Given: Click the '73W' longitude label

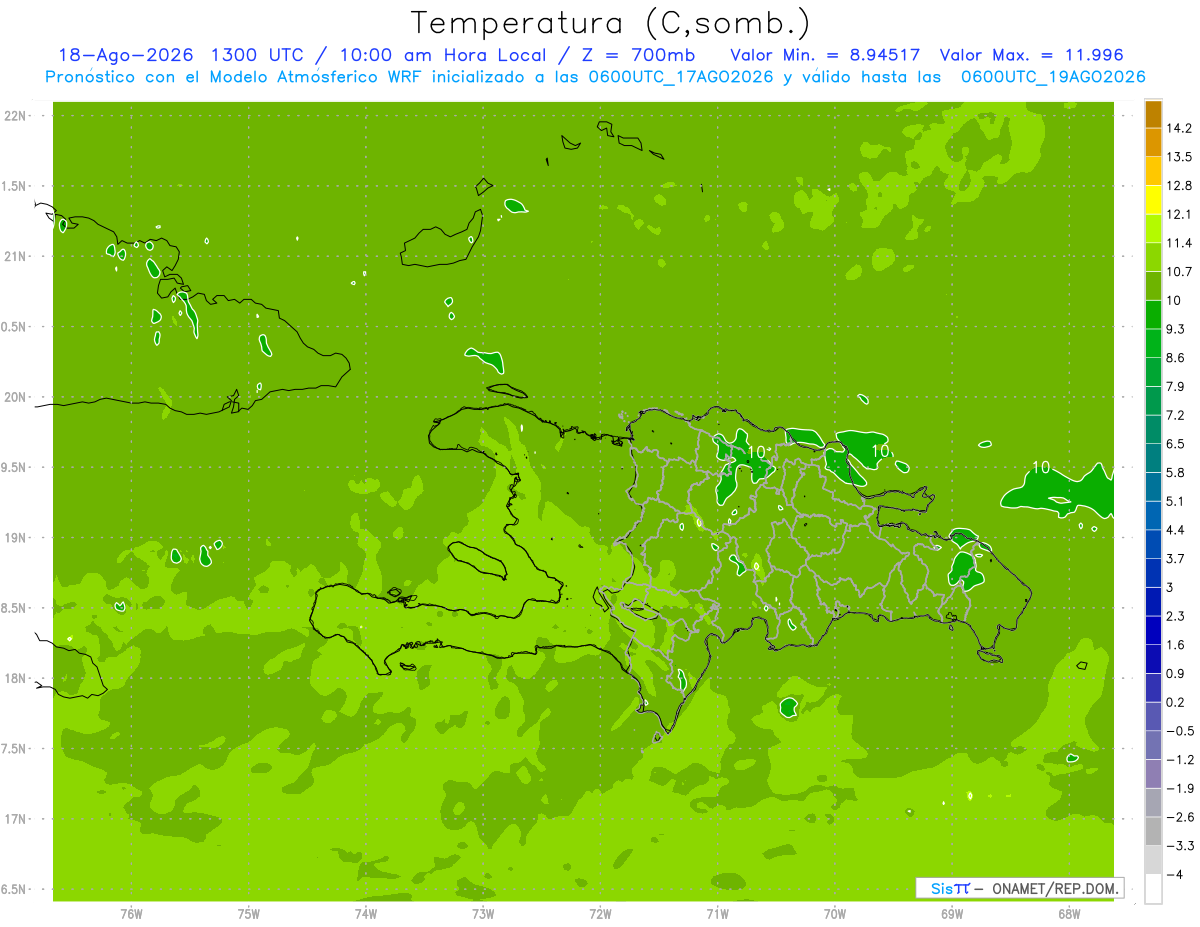Looking at the screenshot, I should coord(483,913).
